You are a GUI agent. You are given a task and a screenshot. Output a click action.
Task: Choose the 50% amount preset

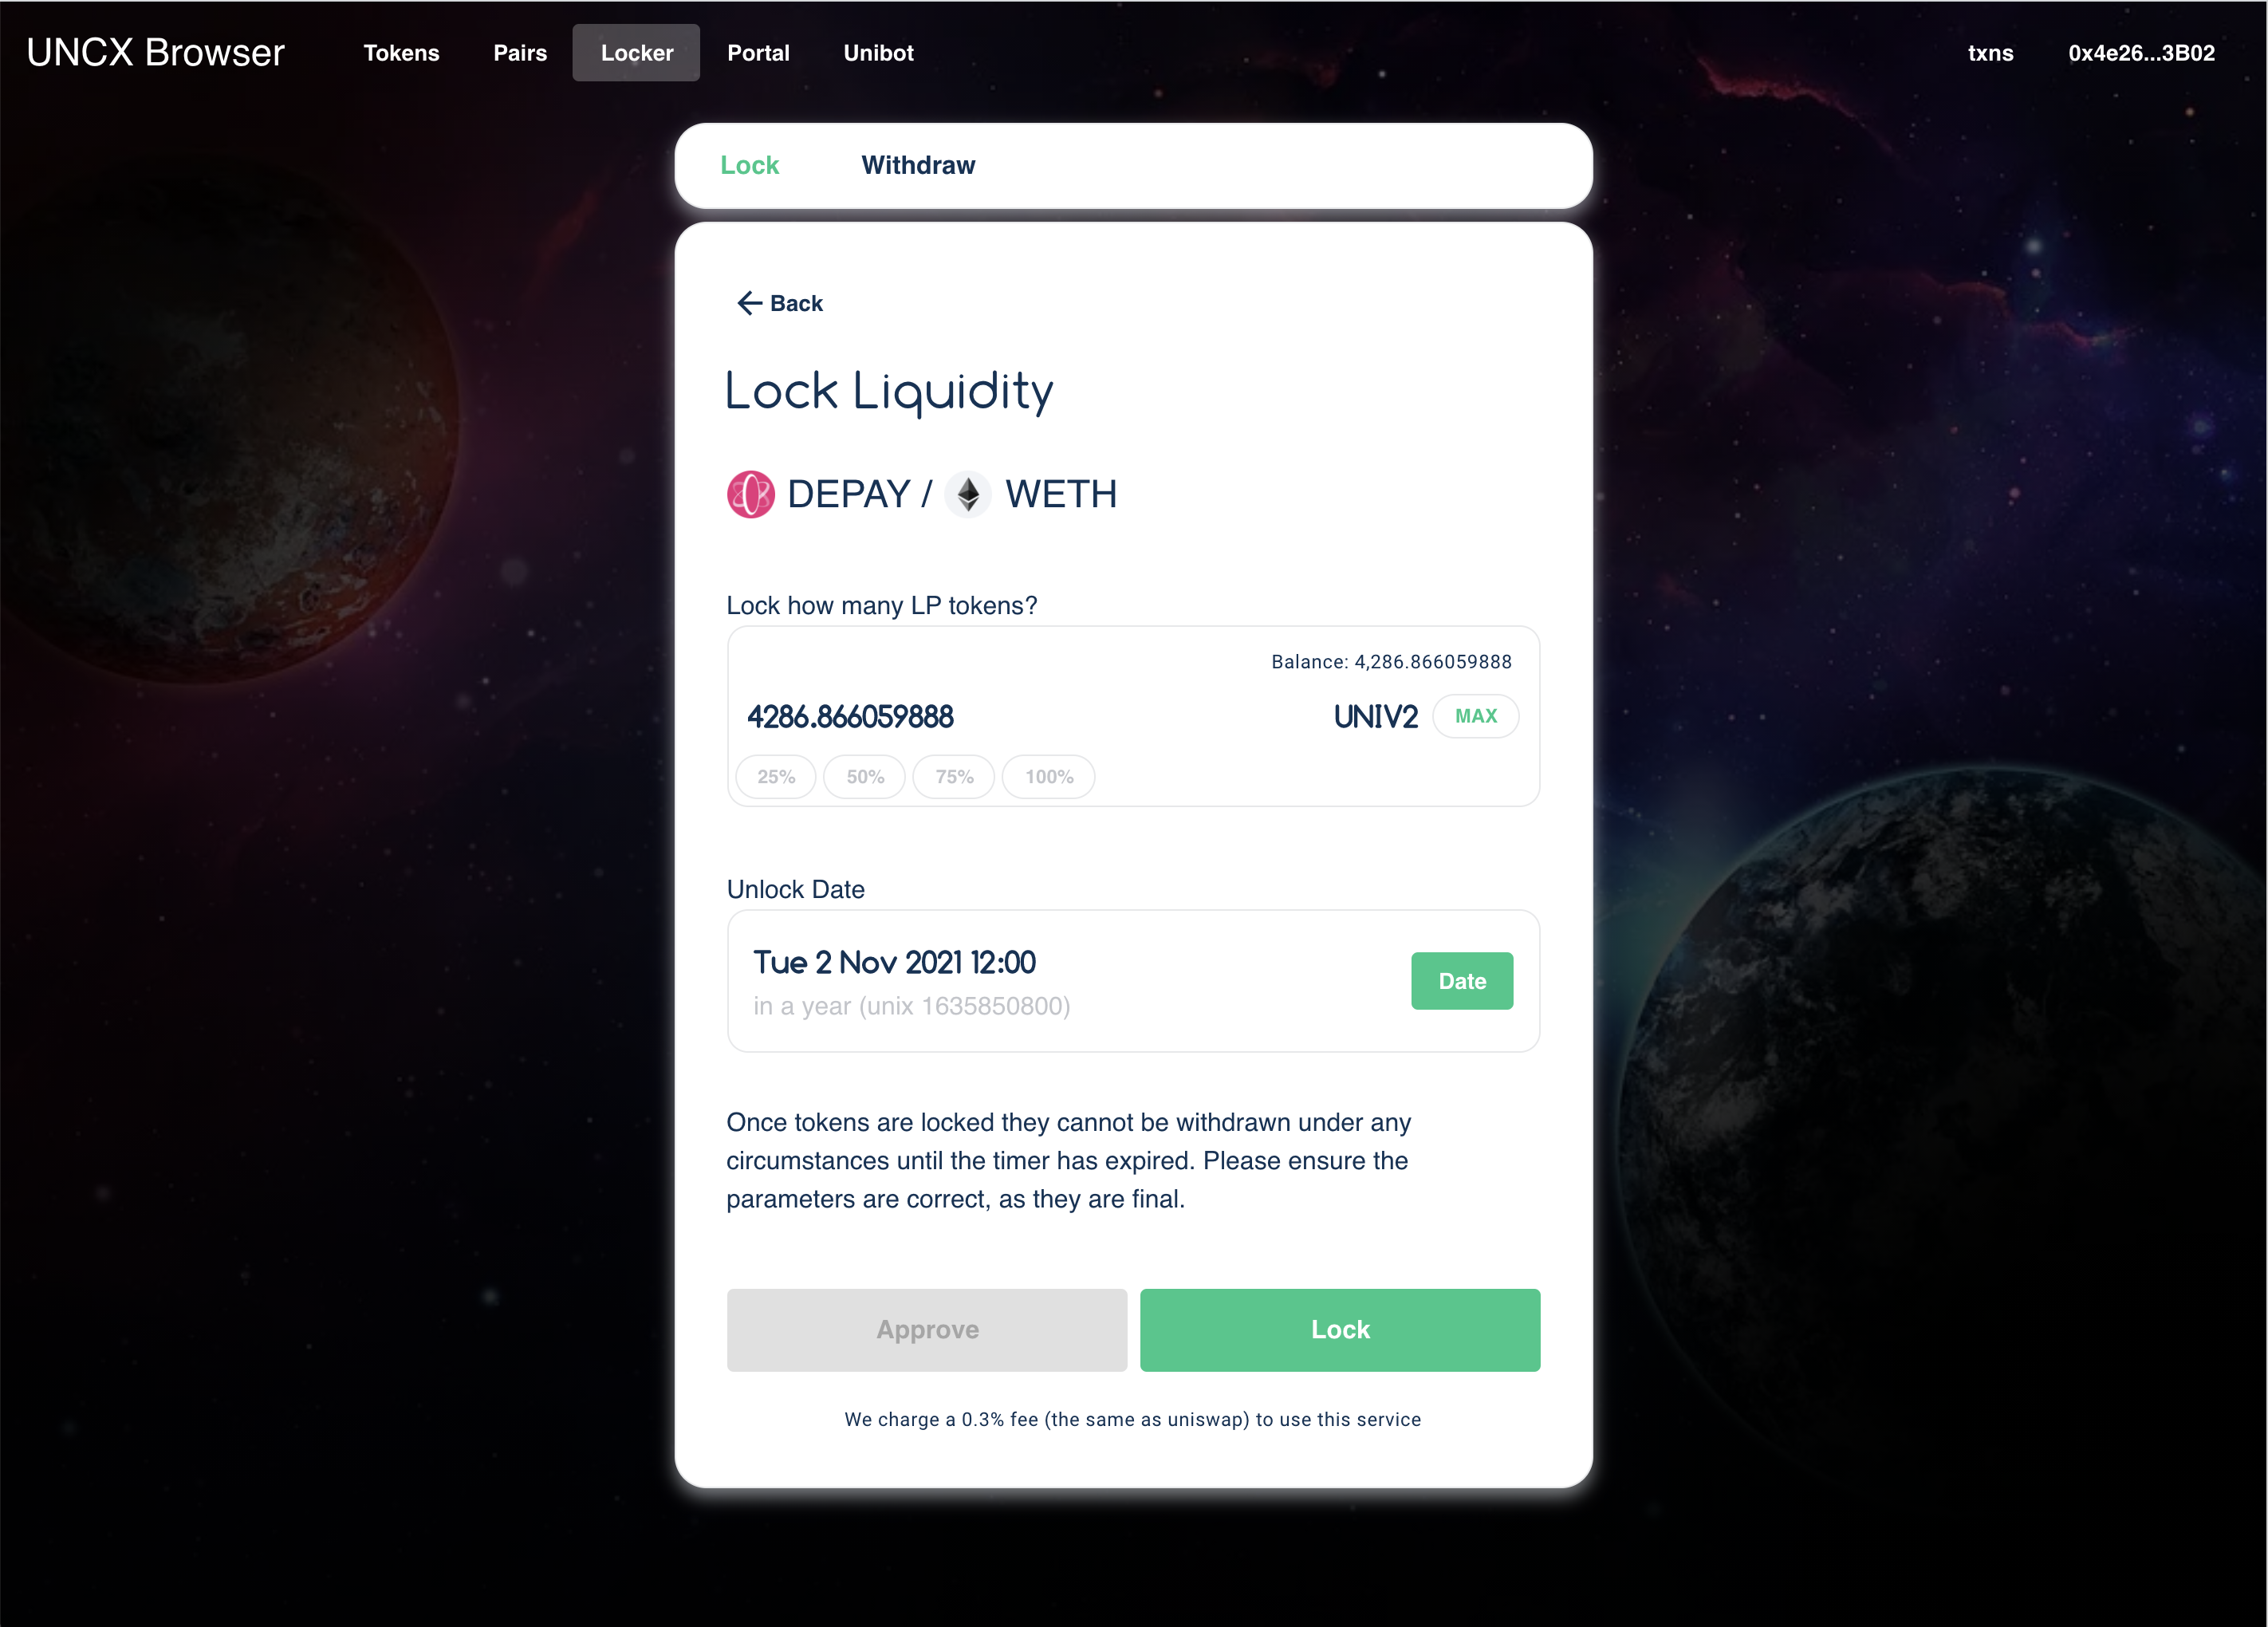click(865, 777)
